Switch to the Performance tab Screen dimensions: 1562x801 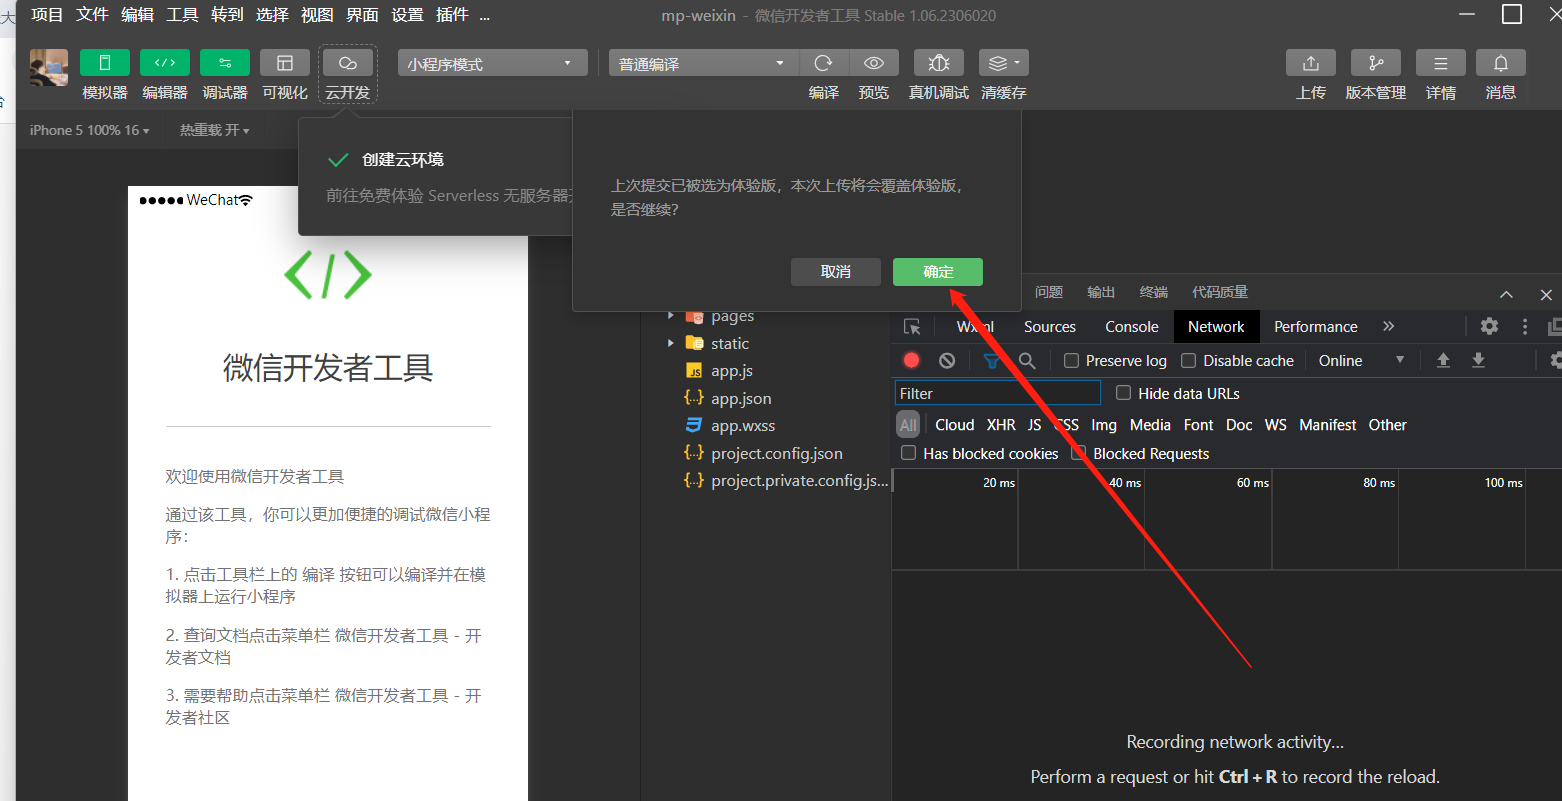point(1315,327)
